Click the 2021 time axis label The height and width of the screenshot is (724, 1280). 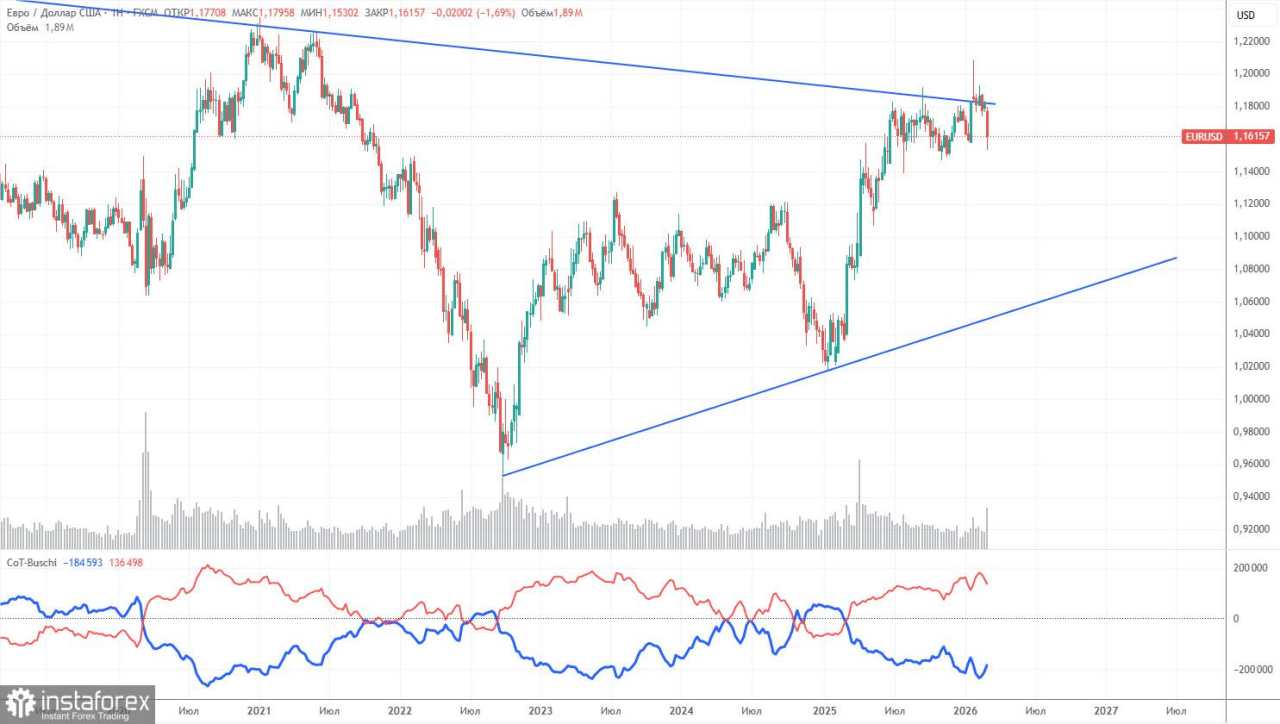259,710
